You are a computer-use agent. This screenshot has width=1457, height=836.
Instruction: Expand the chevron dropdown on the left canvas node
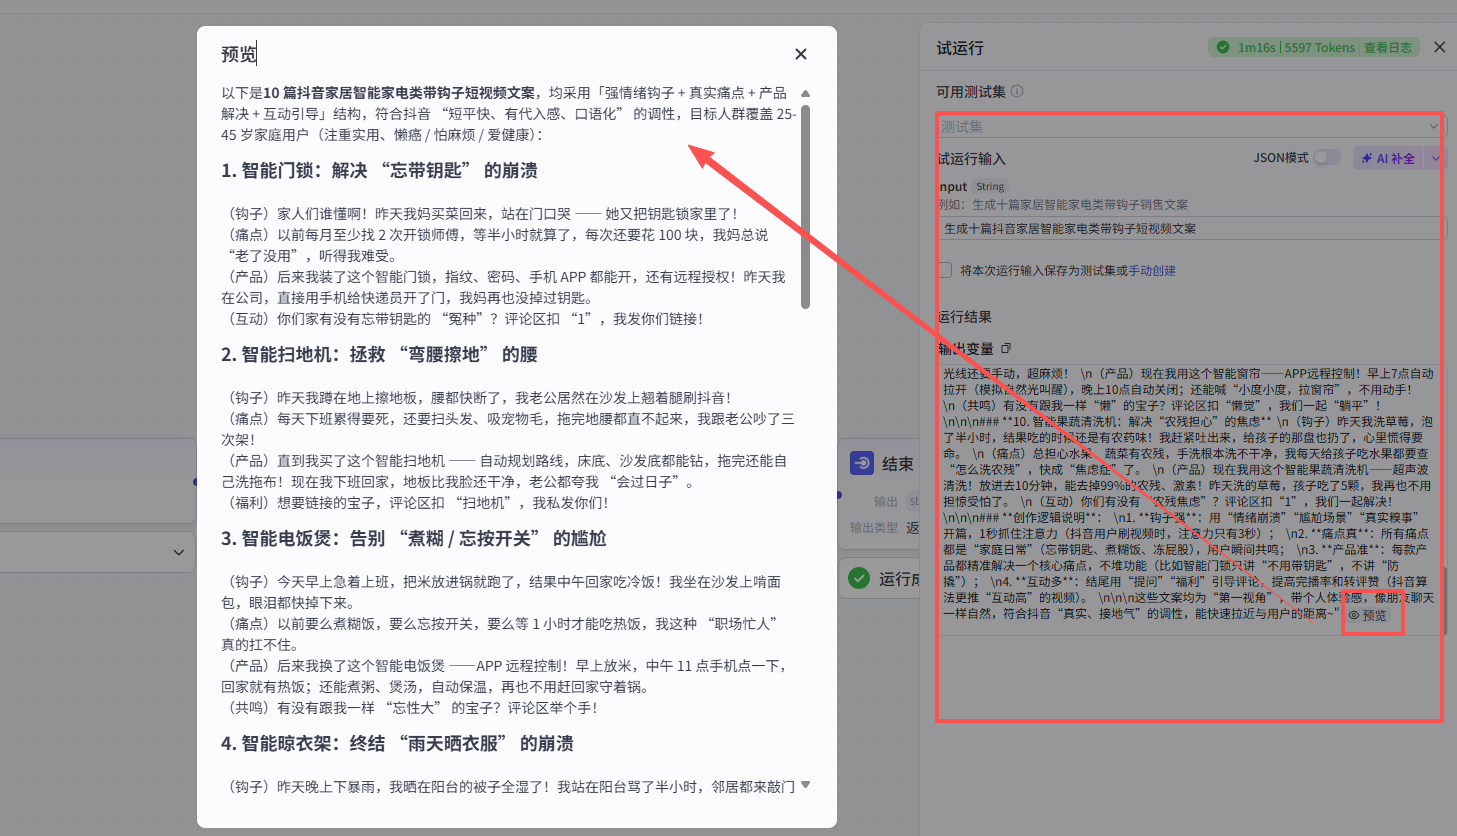[178, 552]
